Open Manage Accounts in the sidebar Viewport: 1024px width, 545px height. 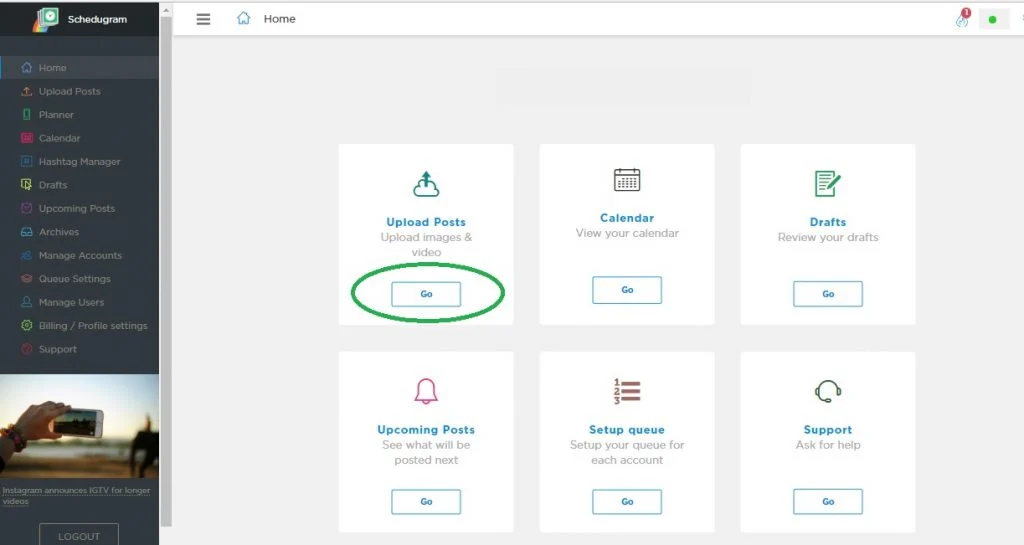click(80, 255)
